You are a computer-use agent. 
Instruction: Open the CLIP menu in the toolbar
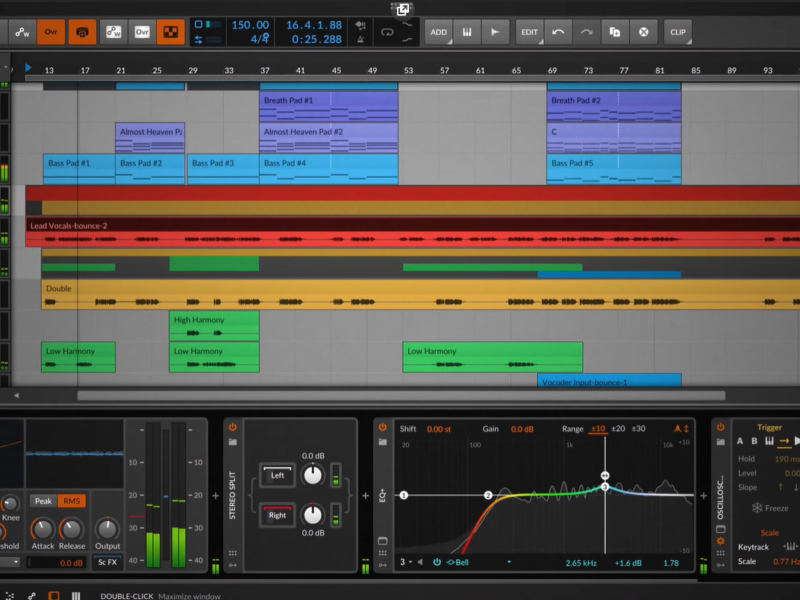(x=678, y=32)
